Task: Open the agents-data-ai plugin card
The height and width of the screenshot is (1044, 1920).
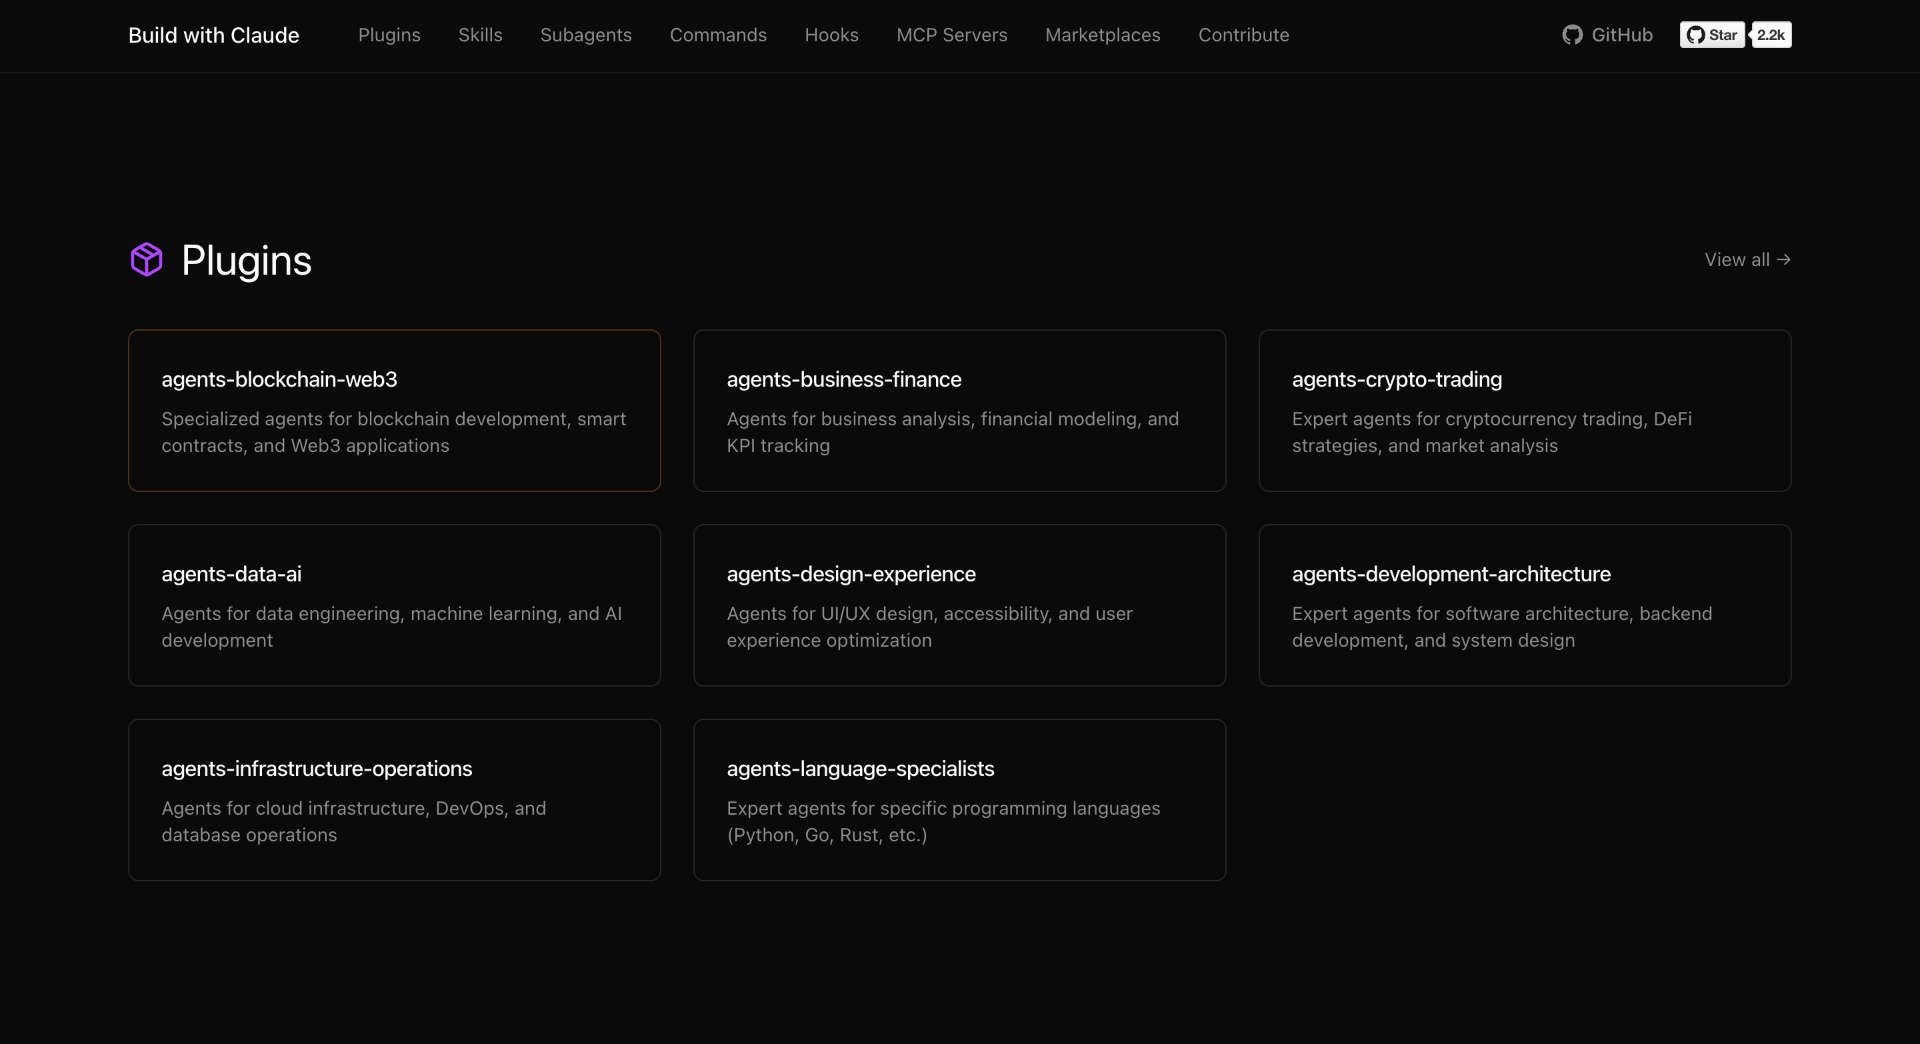Action: [394, 605]
